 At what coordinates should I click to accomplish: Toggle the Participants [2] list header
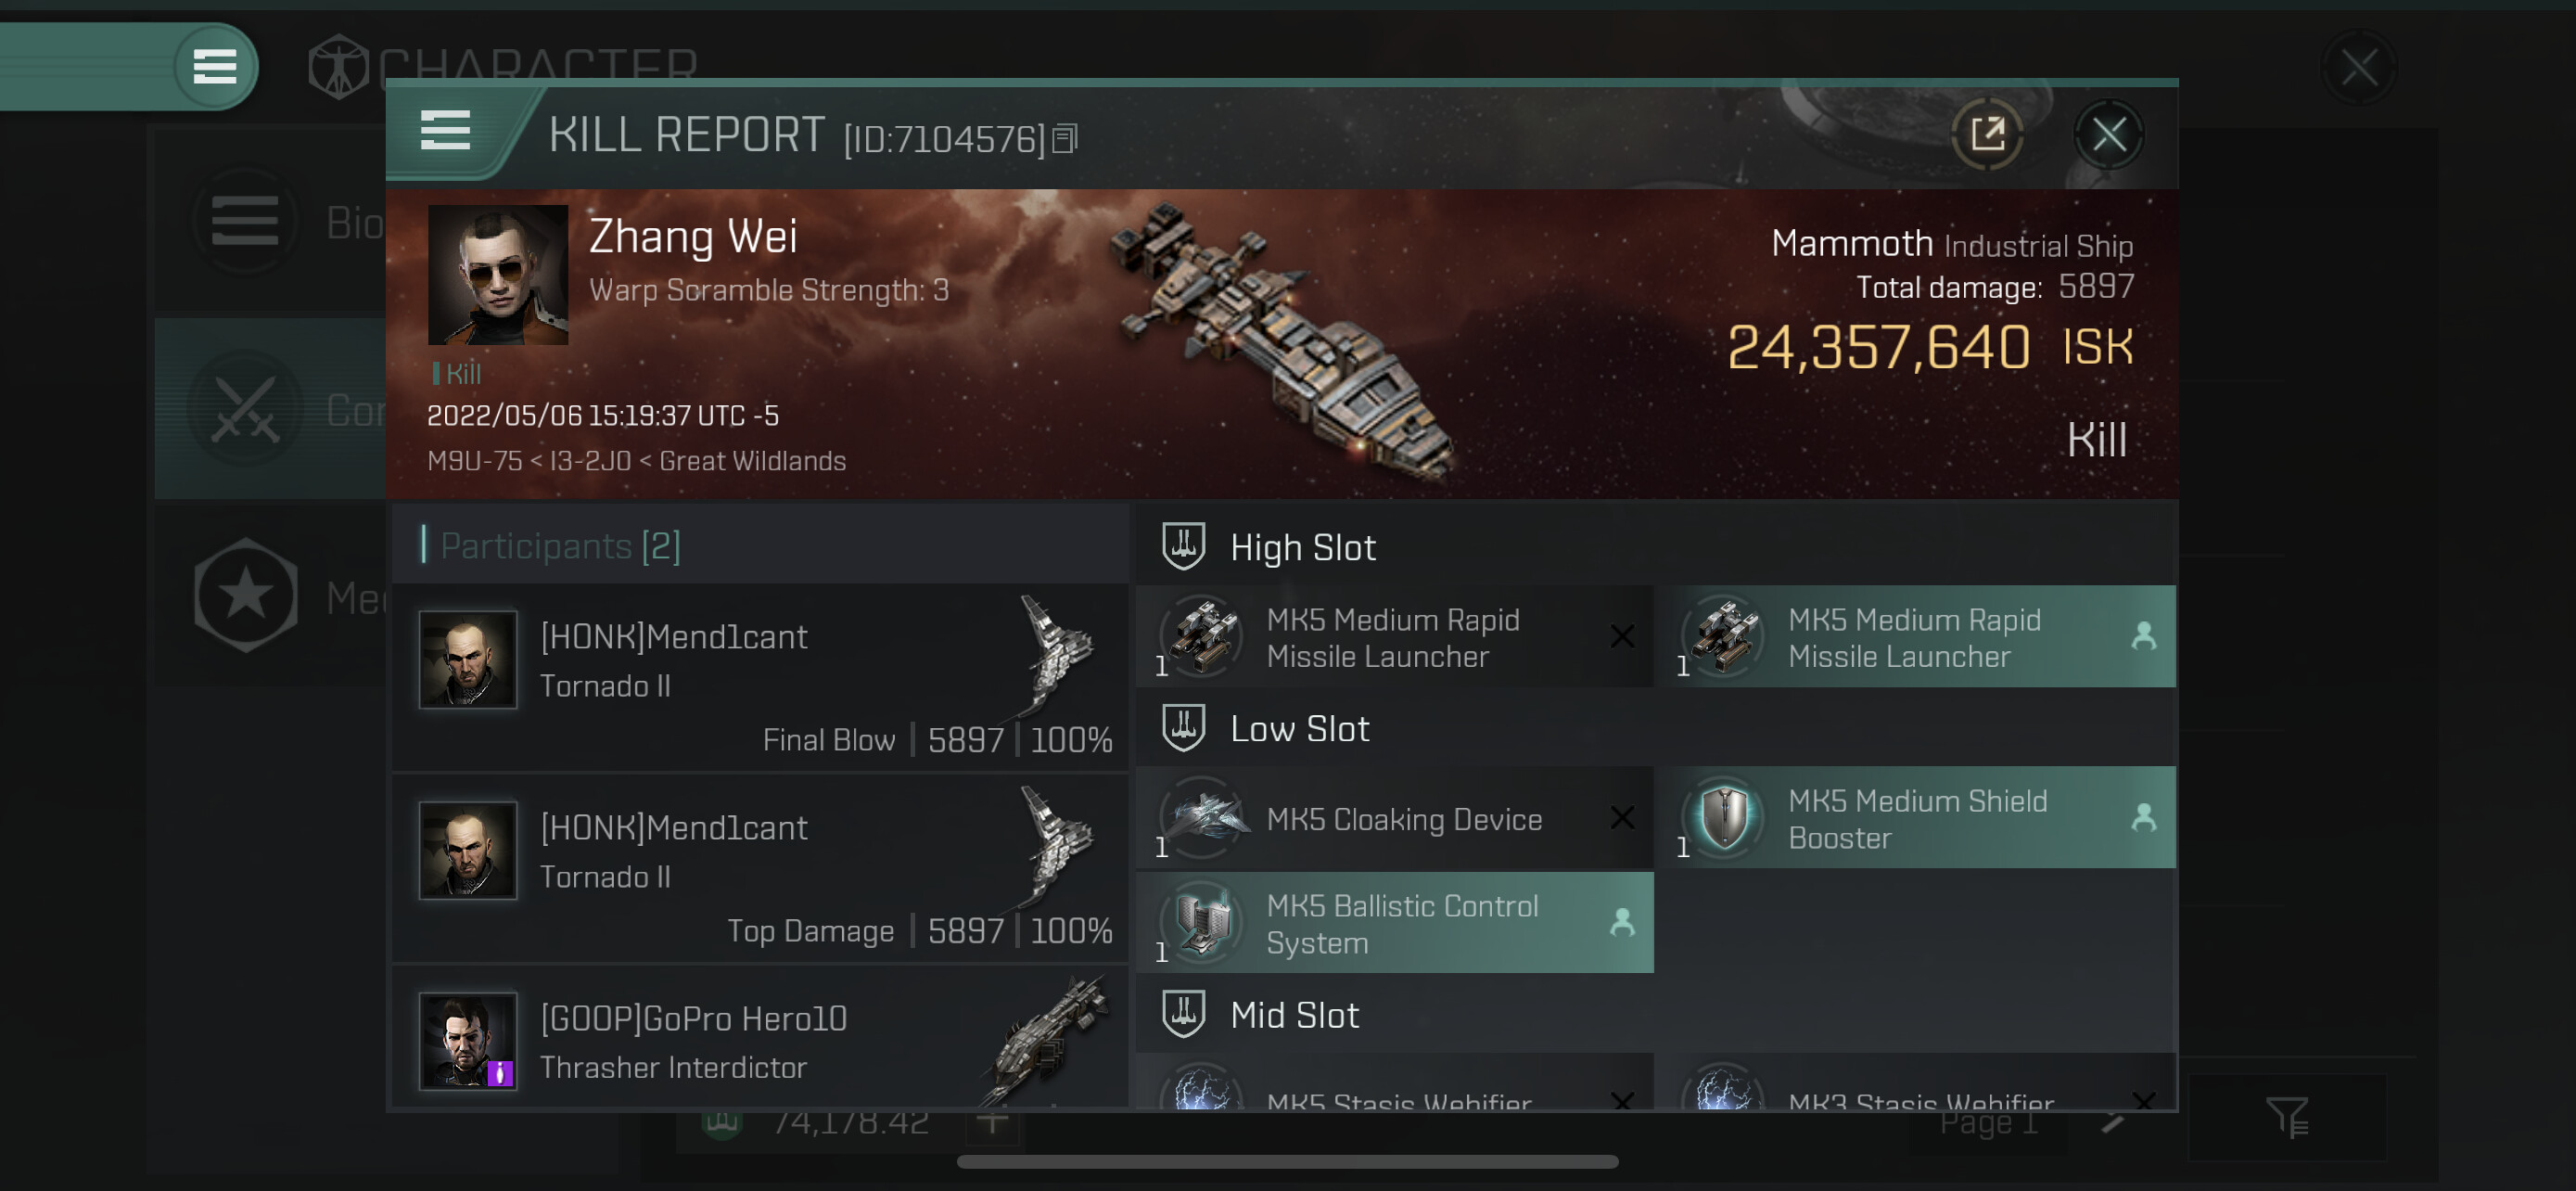[x=560, y=546]
